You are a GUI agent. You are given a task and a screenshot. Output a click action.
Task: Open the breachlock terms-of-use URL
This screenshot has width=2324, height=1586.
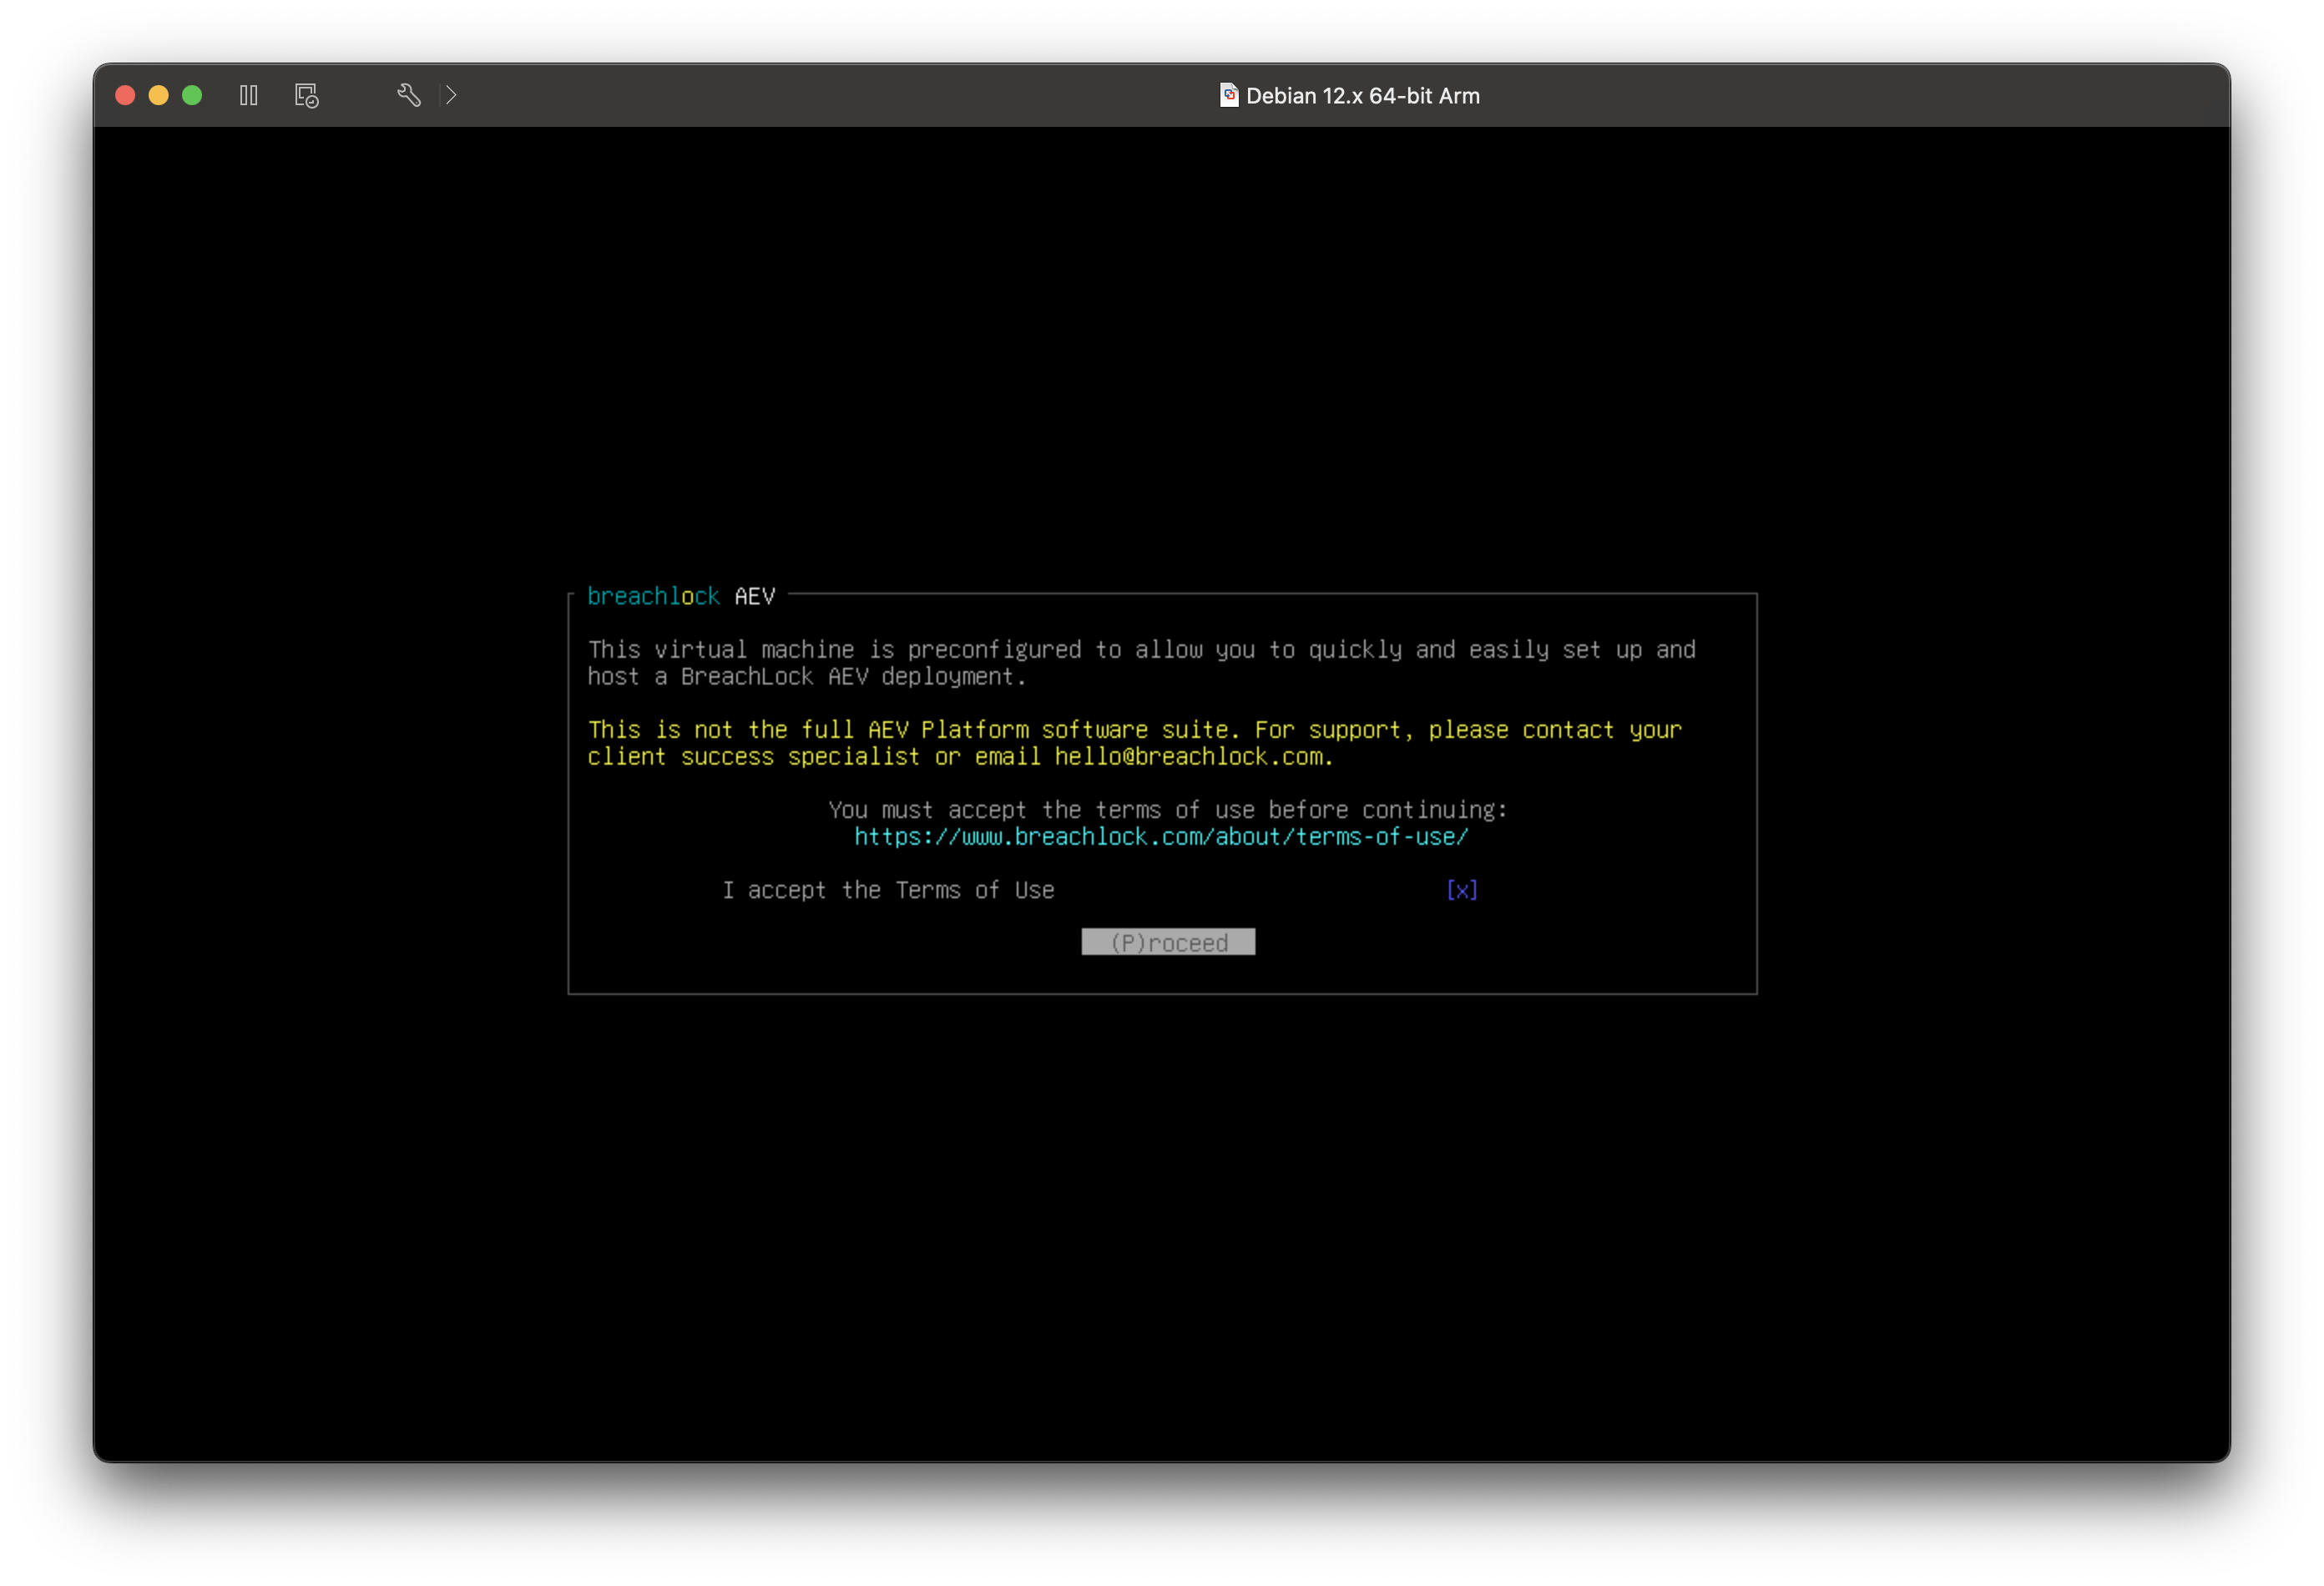[x=1161, y=837]
